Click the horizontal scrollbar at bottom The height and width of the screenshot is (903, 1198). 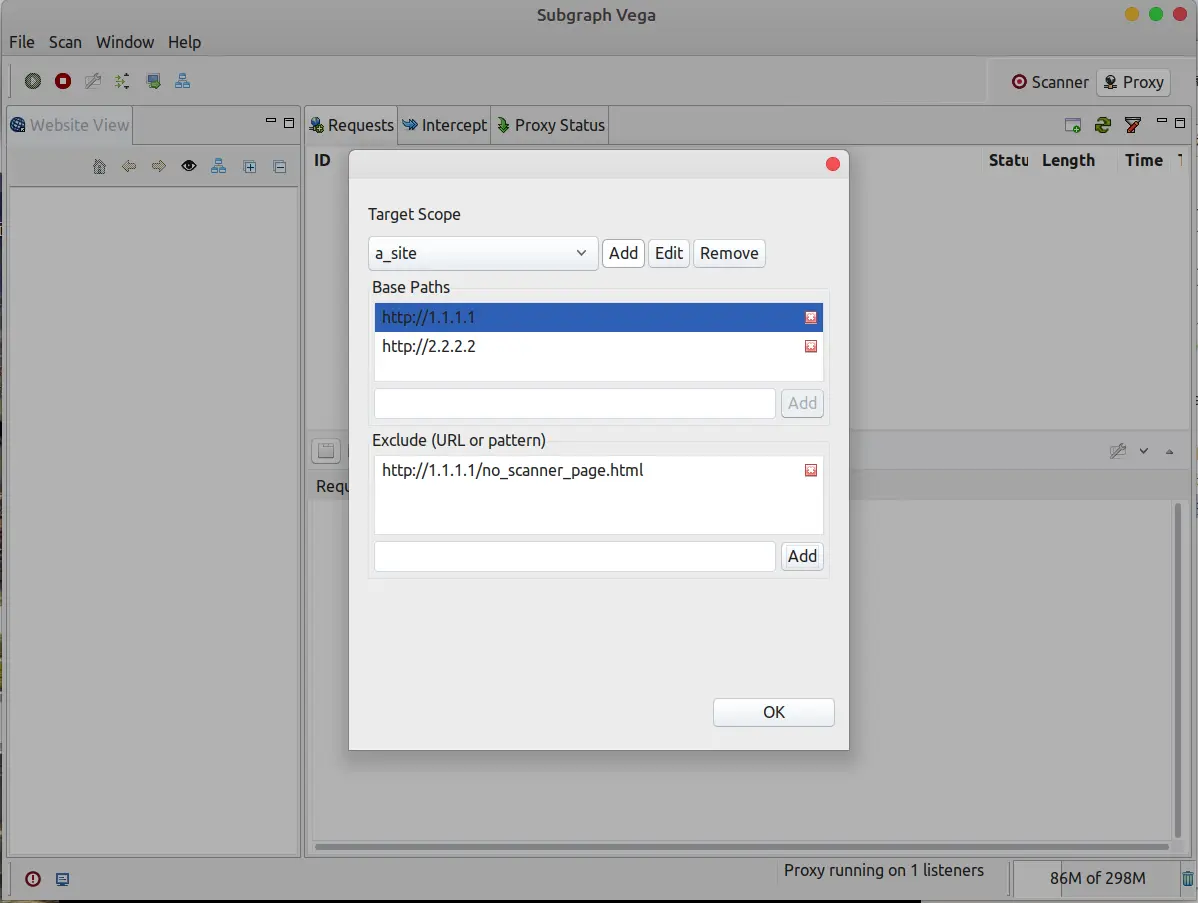(741, 846)
